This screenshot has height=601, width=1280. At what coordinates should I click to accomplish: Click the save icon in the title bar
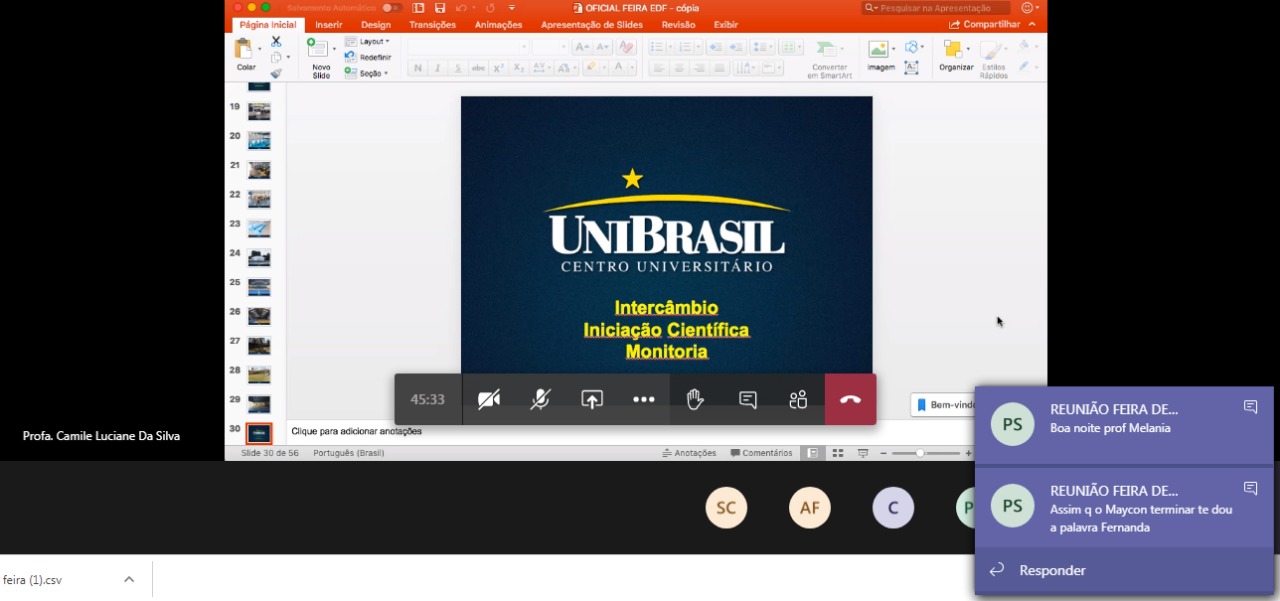[439, 8]
